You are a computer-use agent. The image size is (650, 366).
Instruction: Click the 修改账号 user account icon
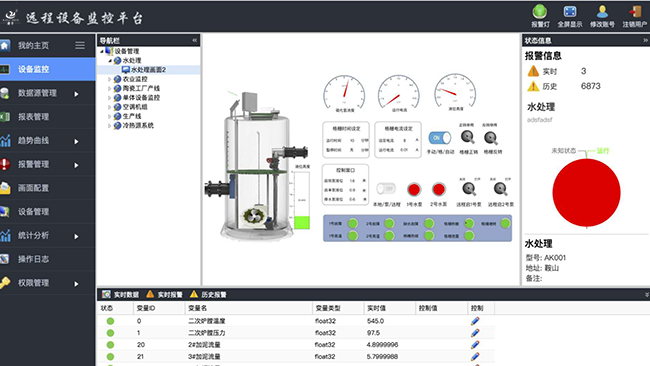pos(602,12)
